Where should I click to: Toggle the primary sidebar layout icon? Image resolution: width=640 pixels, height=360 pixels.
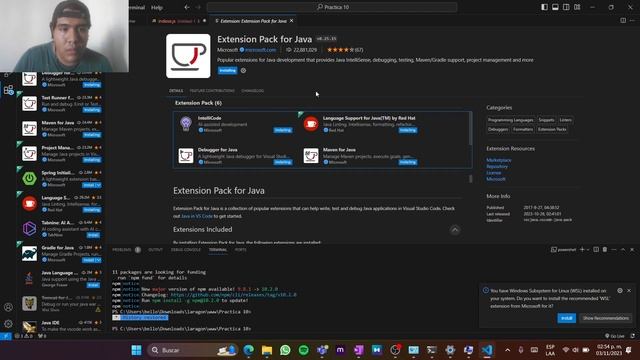[544, 7]
